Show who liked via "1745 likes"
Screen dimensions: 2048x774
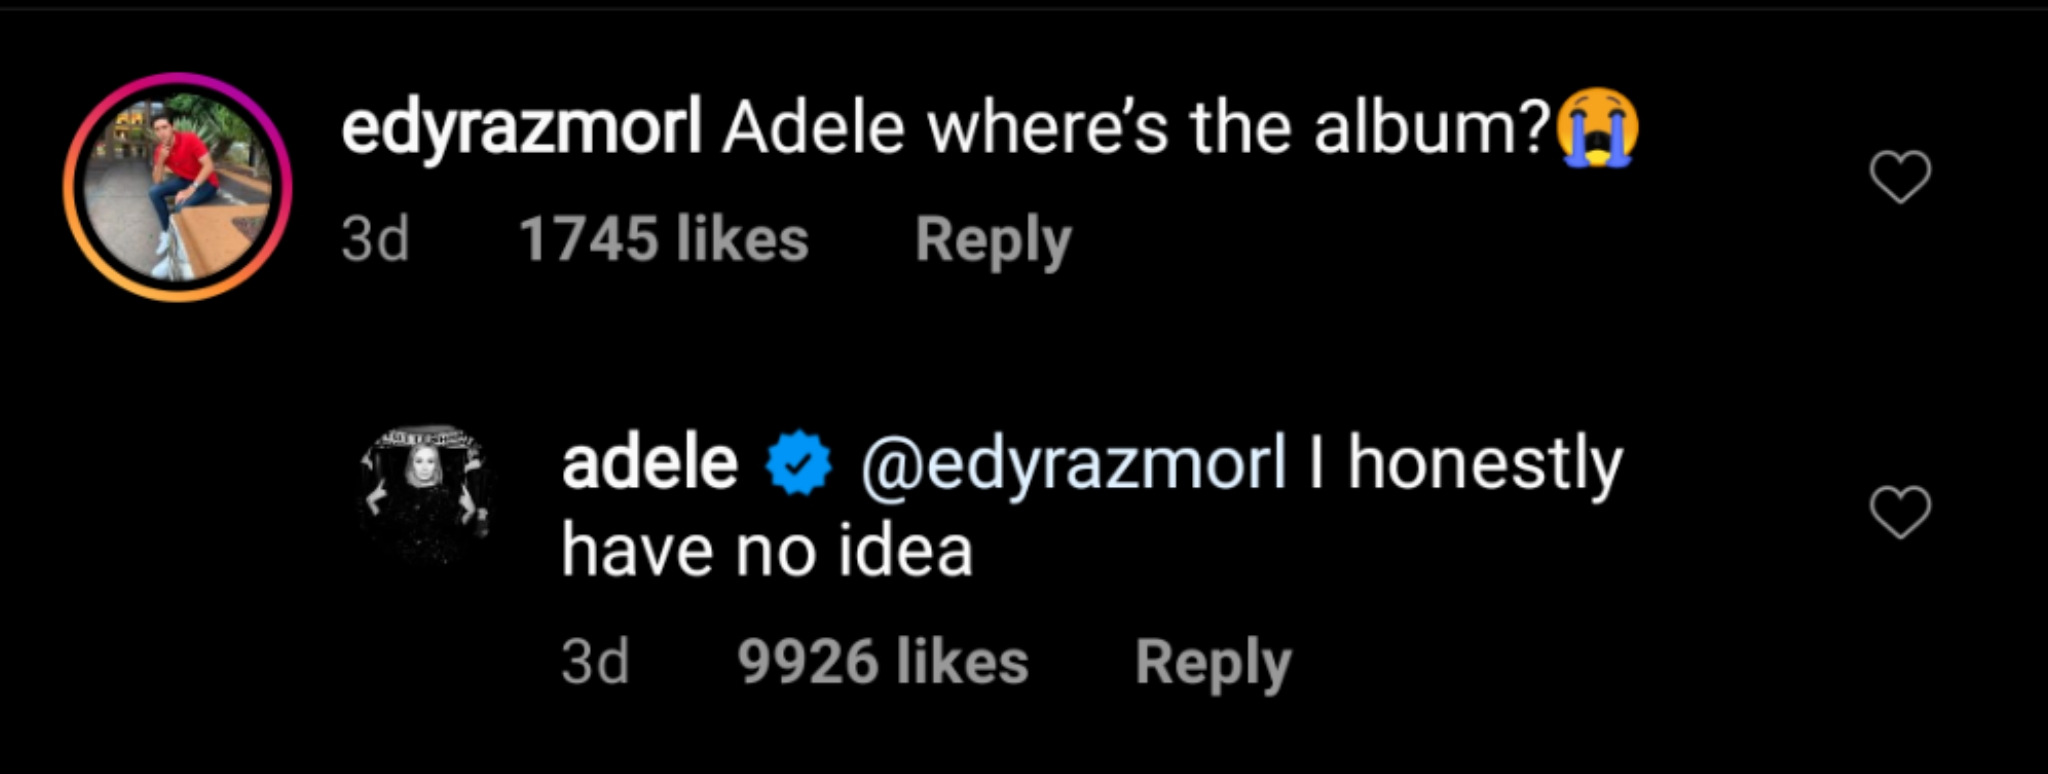tap(663, 240)
